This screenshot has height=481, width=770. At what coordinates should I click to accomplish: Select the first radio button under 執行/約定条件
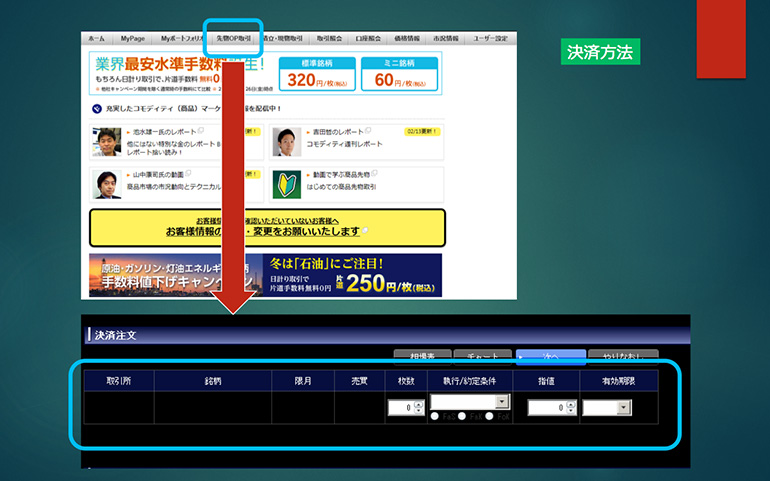[435, 416]
